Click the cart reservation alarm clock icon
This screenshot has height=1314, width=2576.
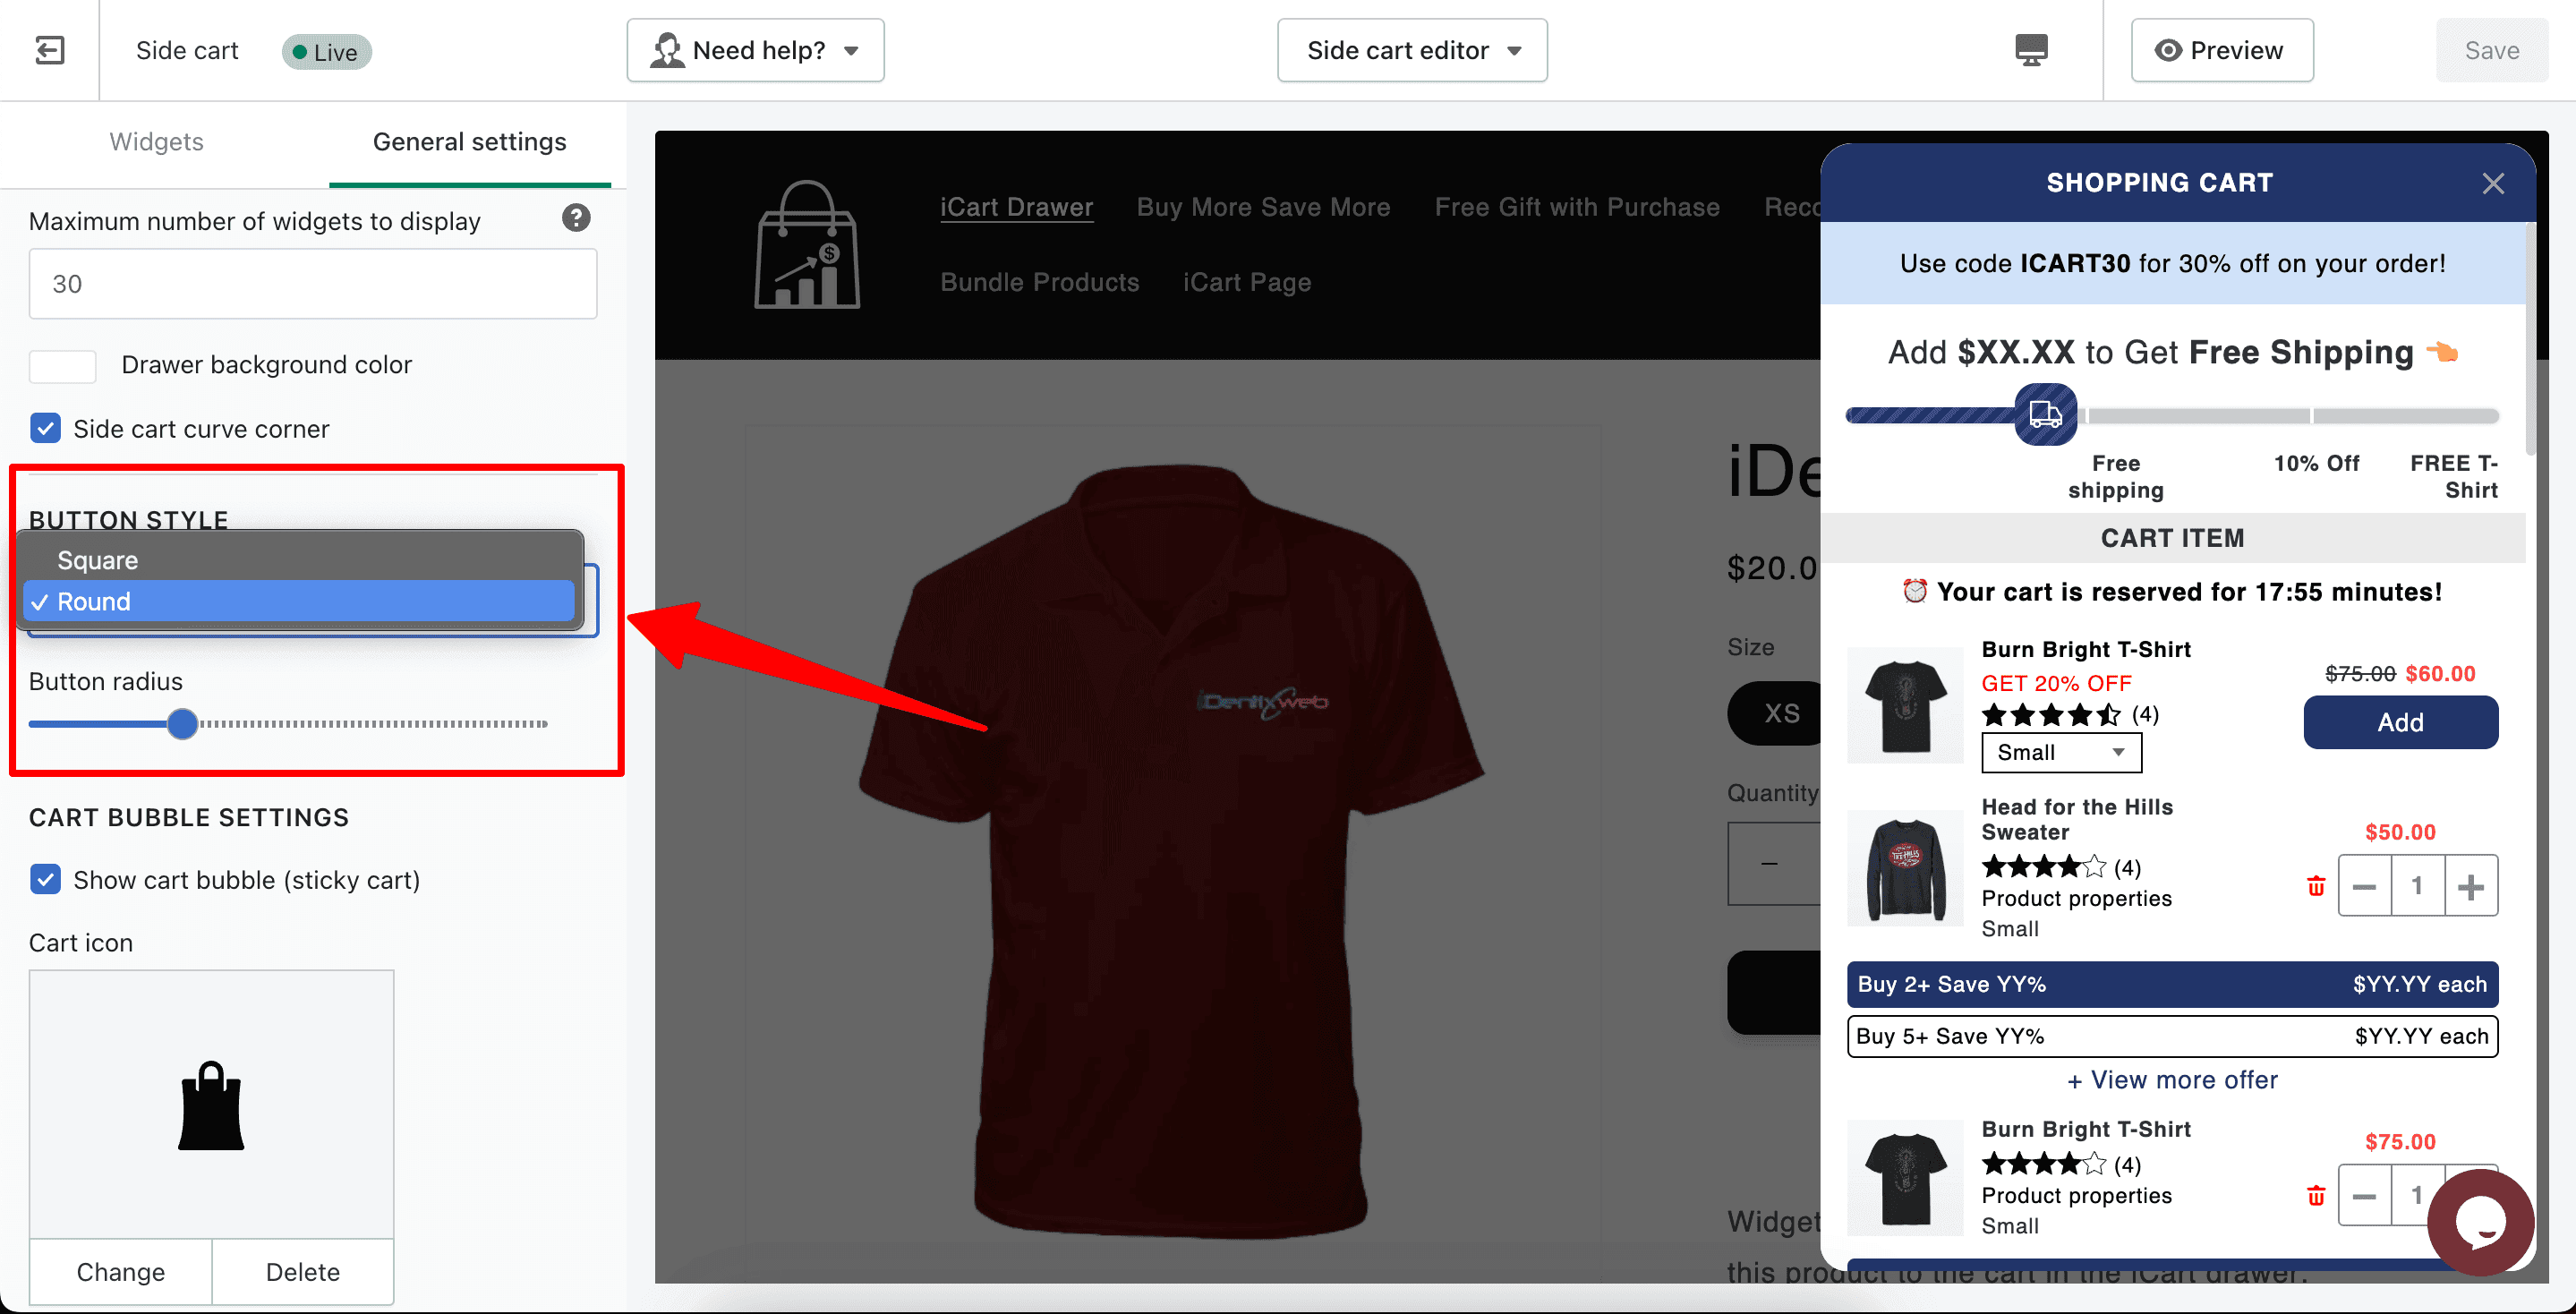point(1914,592)
